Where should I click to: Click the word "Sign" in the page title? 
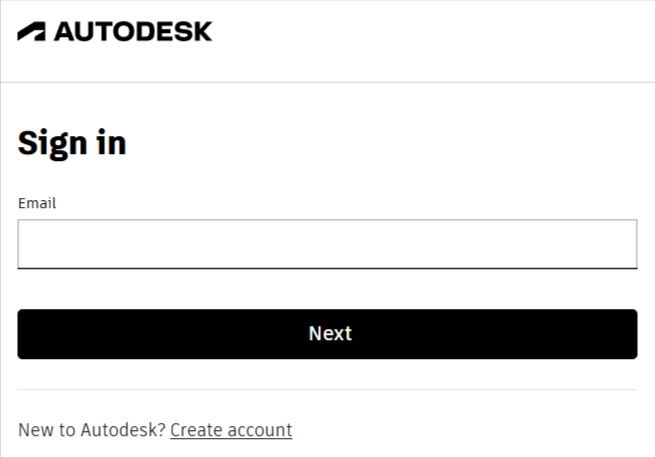[50, 143]
